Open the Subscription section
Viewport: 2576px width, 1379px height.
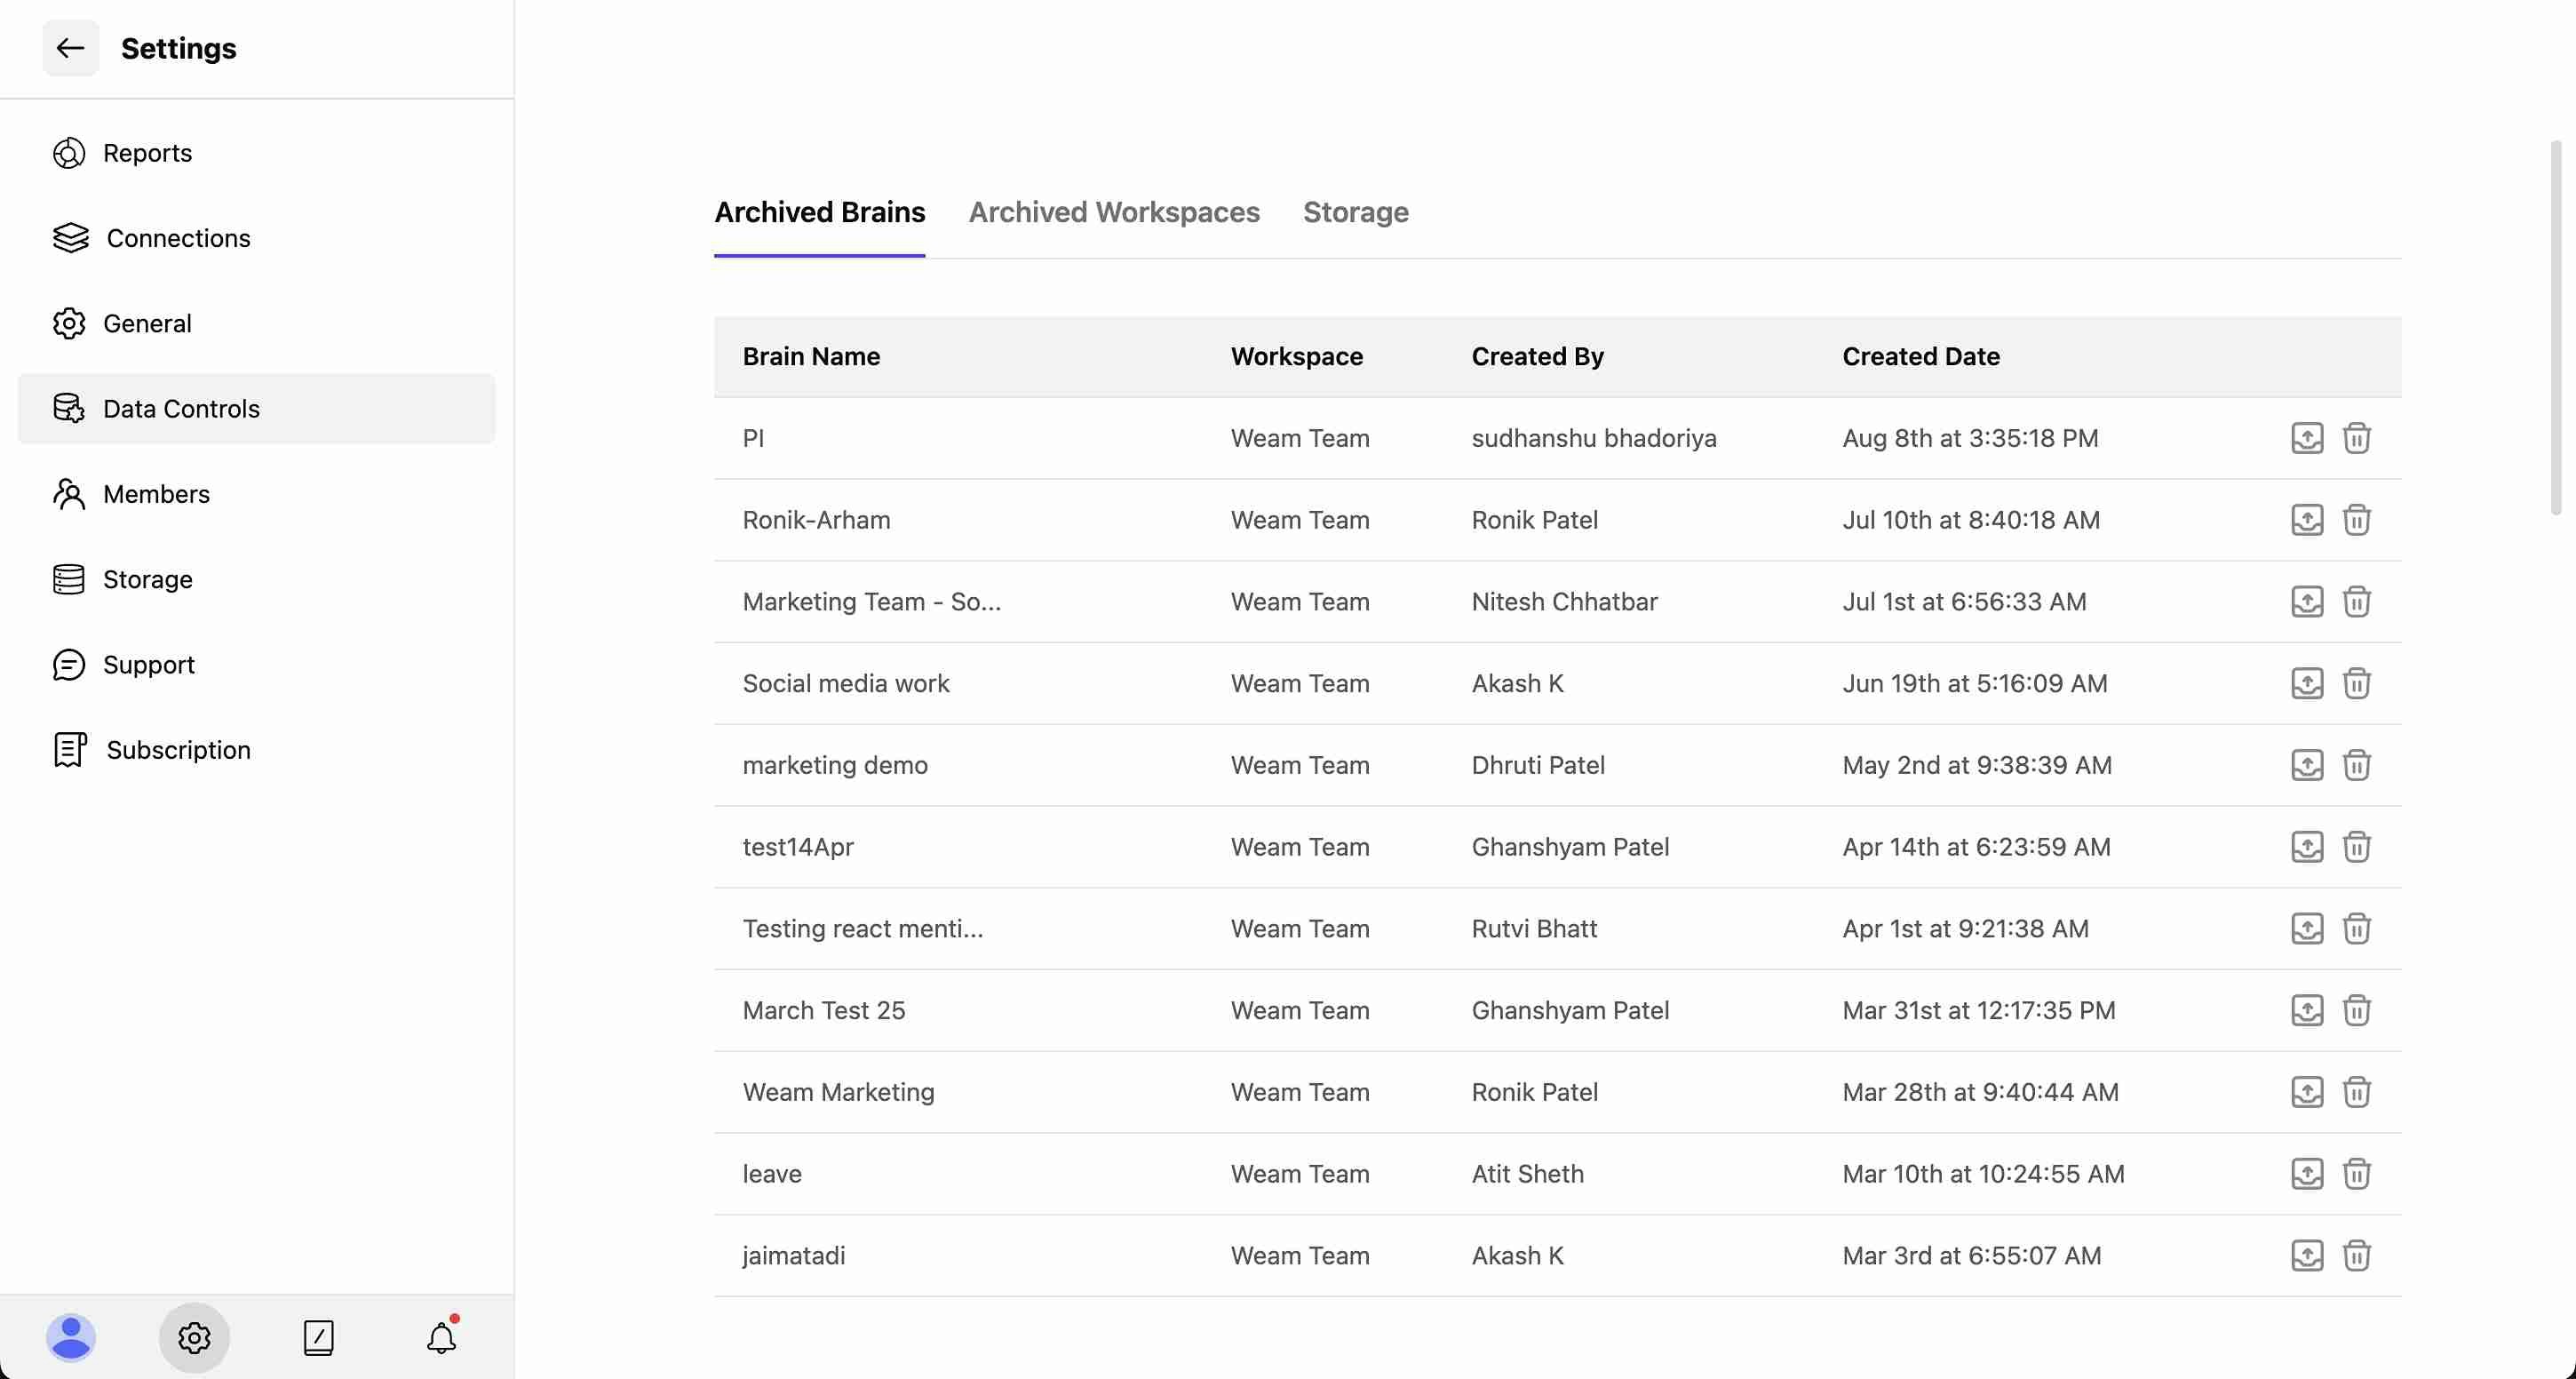point(256,750)
